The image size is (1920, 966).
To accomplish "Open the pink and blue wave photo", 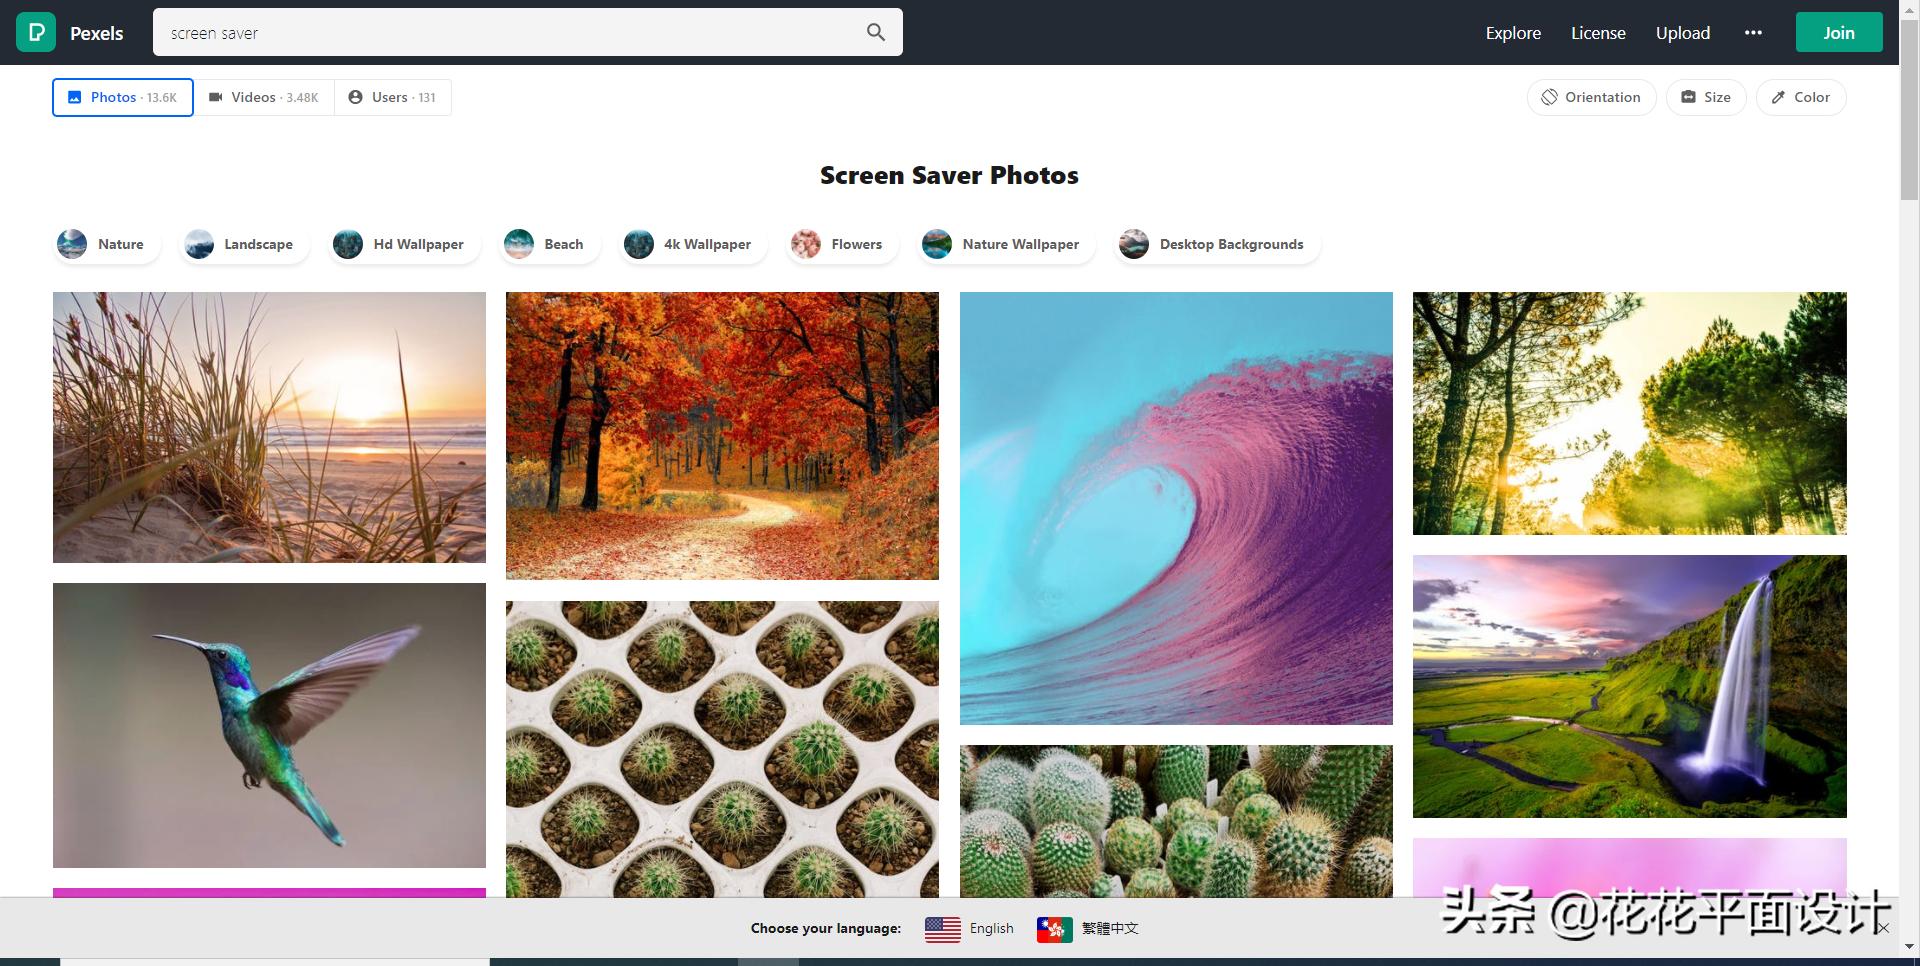I will pyautogui.click(x=1176, y=508).
